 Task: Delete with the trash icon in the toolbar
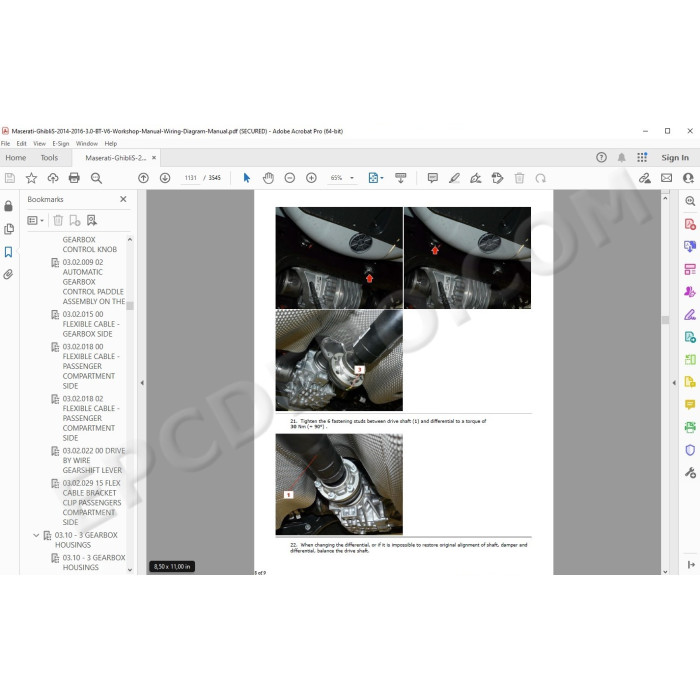(519, 178)
